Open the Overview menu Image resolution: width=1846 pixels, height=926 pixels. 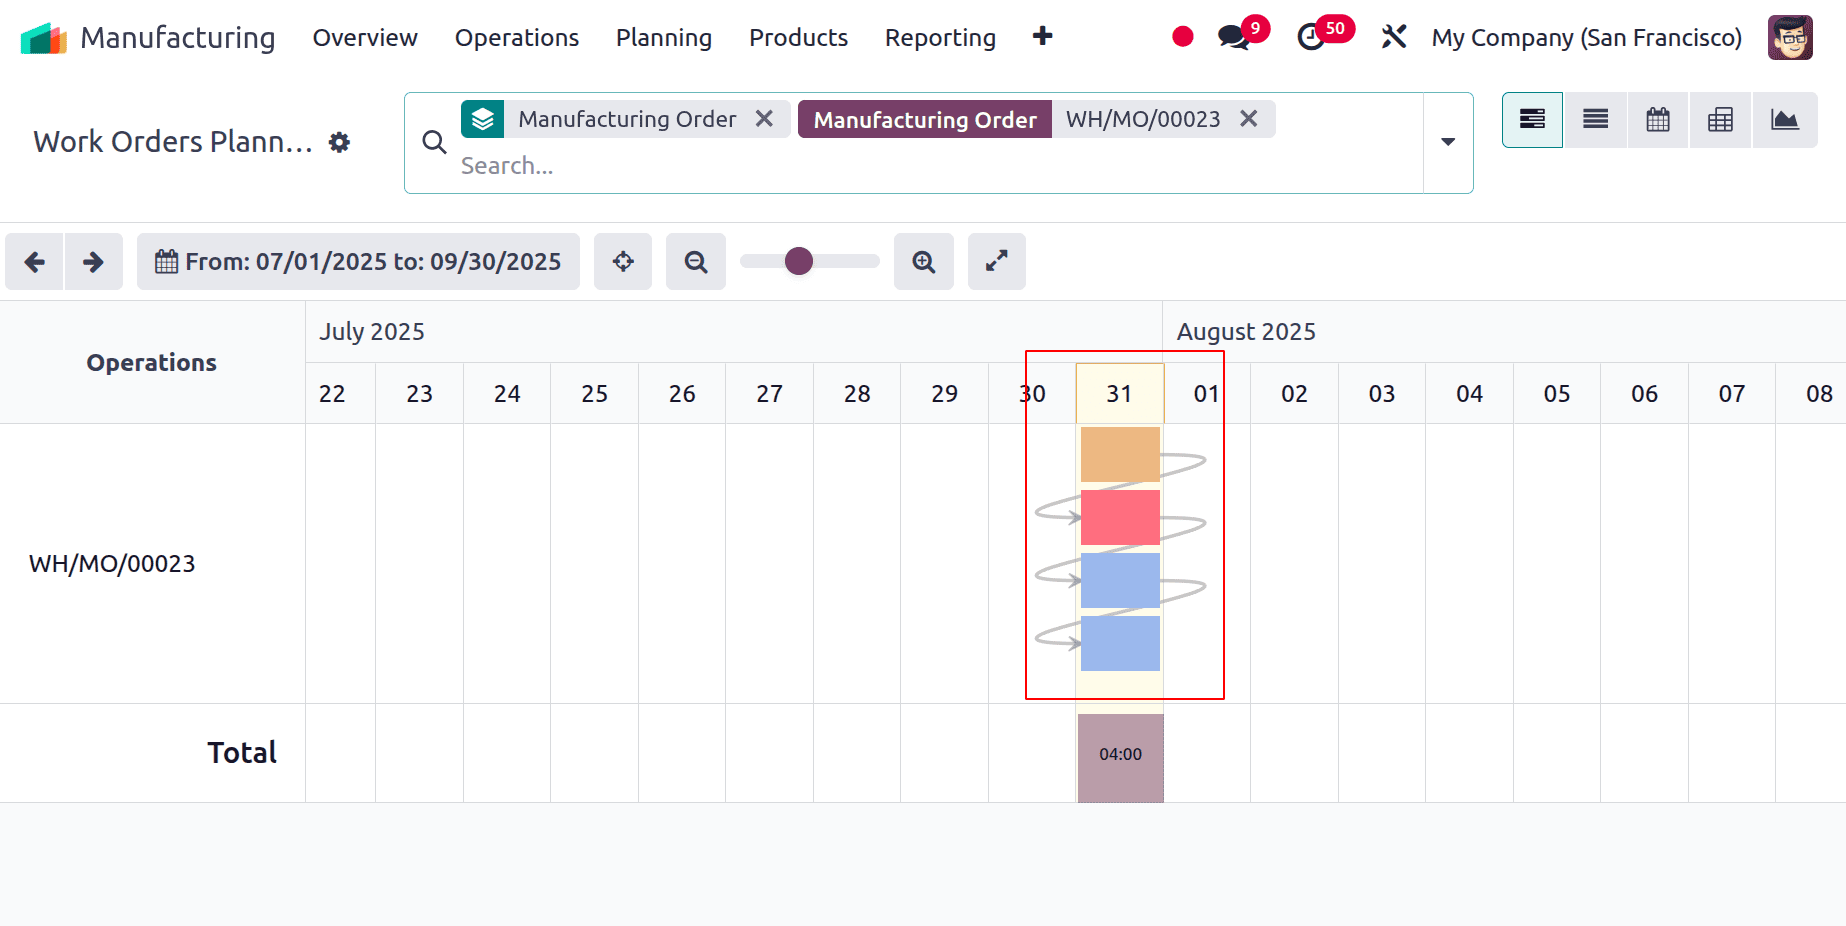click(365, 38)
